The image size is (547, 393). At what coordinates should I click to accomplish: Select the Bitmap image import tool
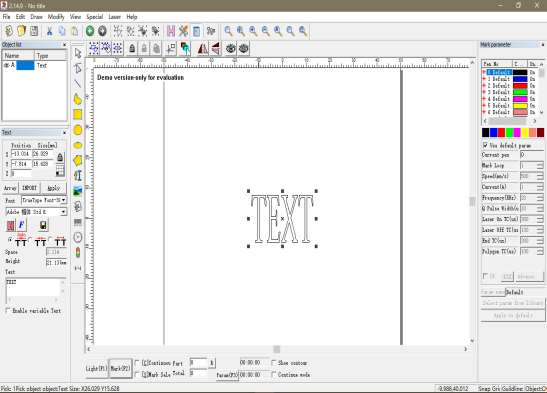78,191
